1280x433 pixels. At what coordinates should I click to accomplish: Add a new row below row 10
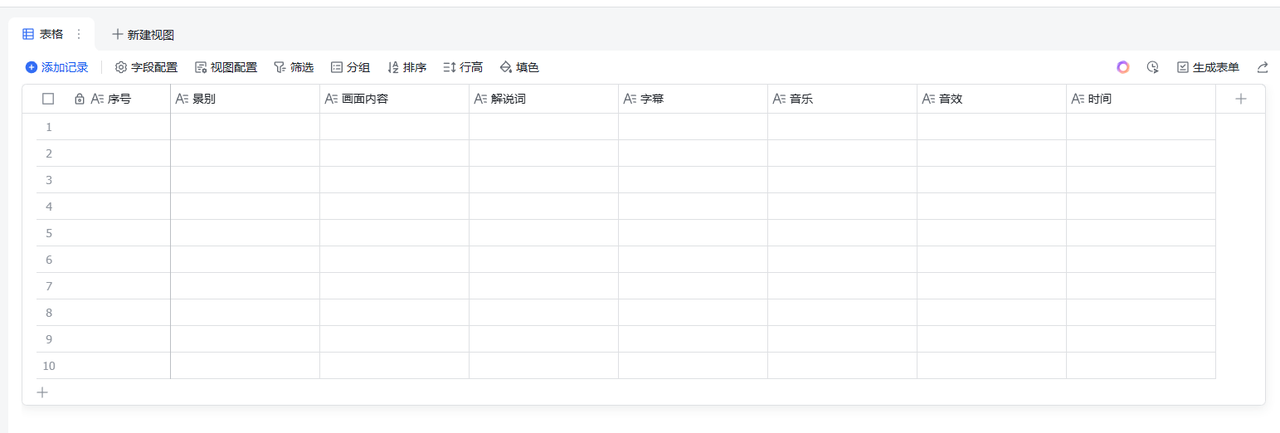[x=42, y=392]
